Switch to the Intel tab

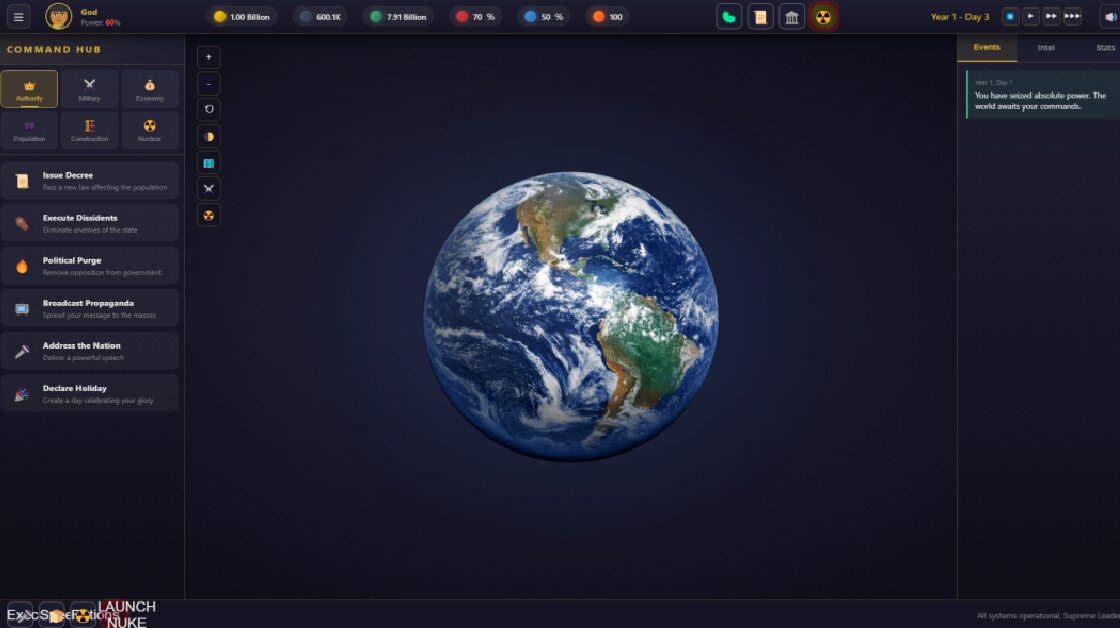coord(1045,47)
